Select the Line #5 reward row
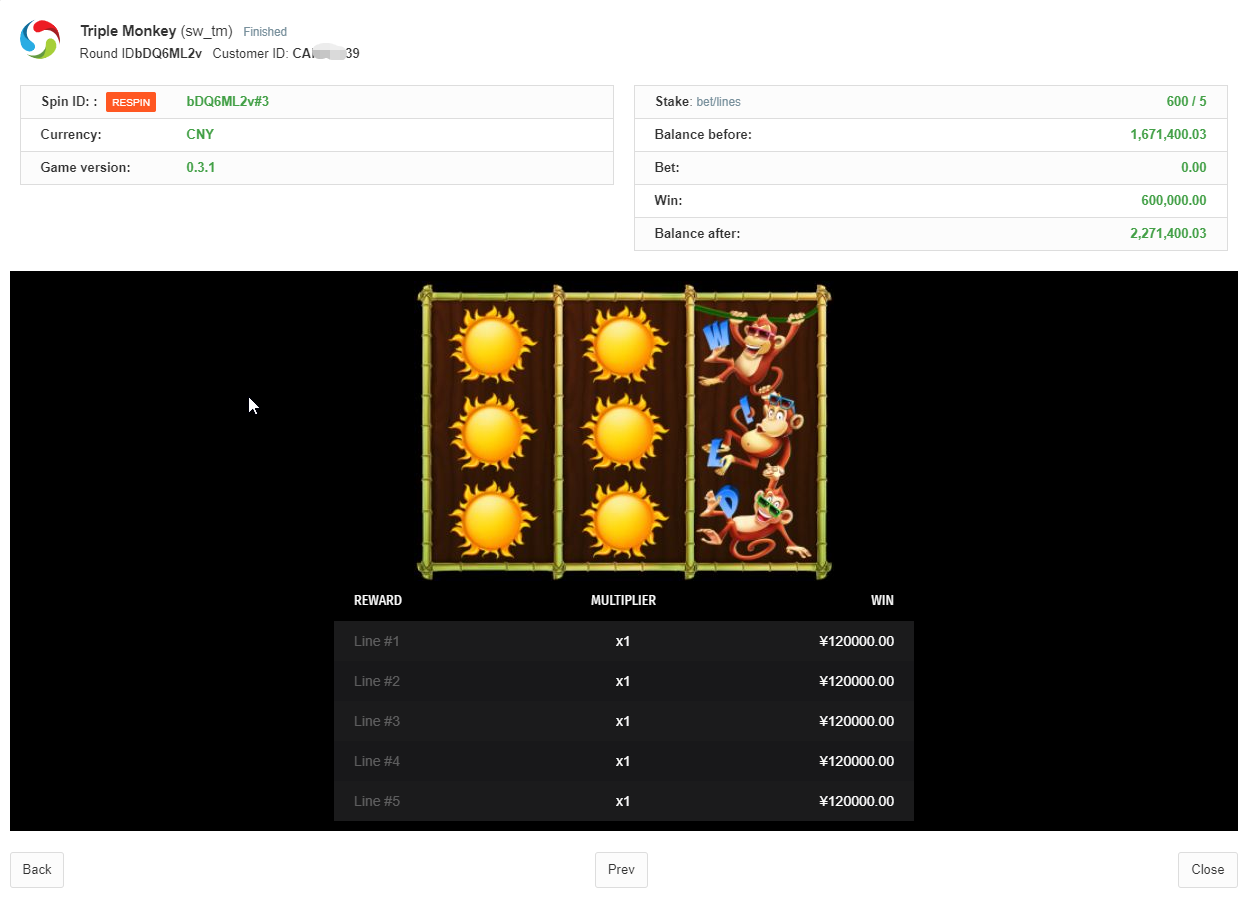The width and height of the screenshot is (1244, 905). click(623, 801)
